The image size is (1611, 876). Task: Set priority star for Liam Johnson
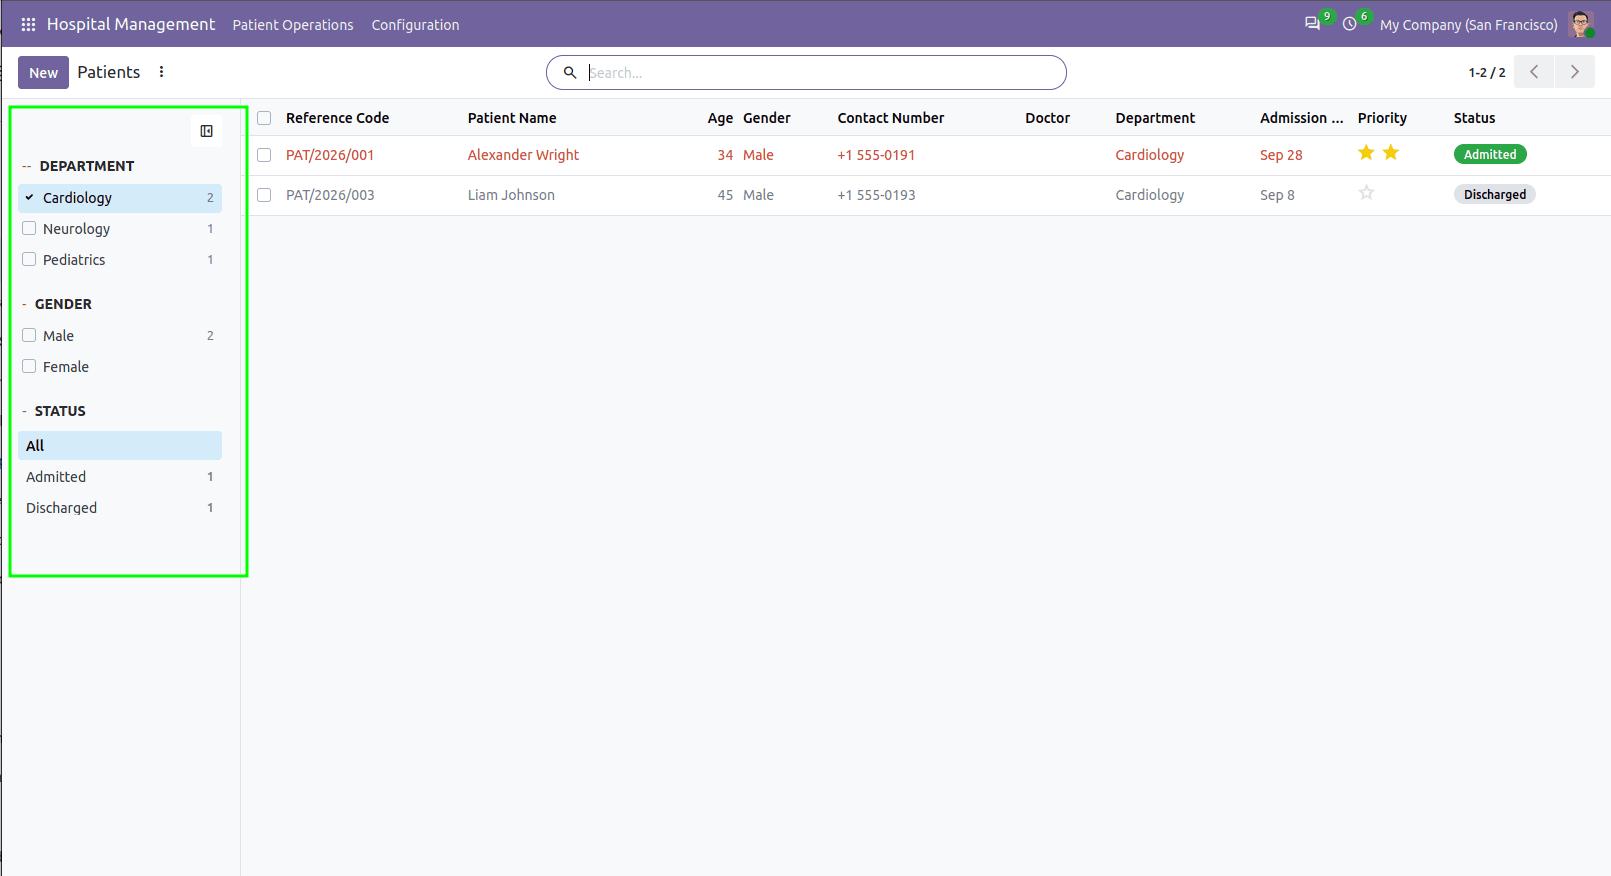(1366, 193)
